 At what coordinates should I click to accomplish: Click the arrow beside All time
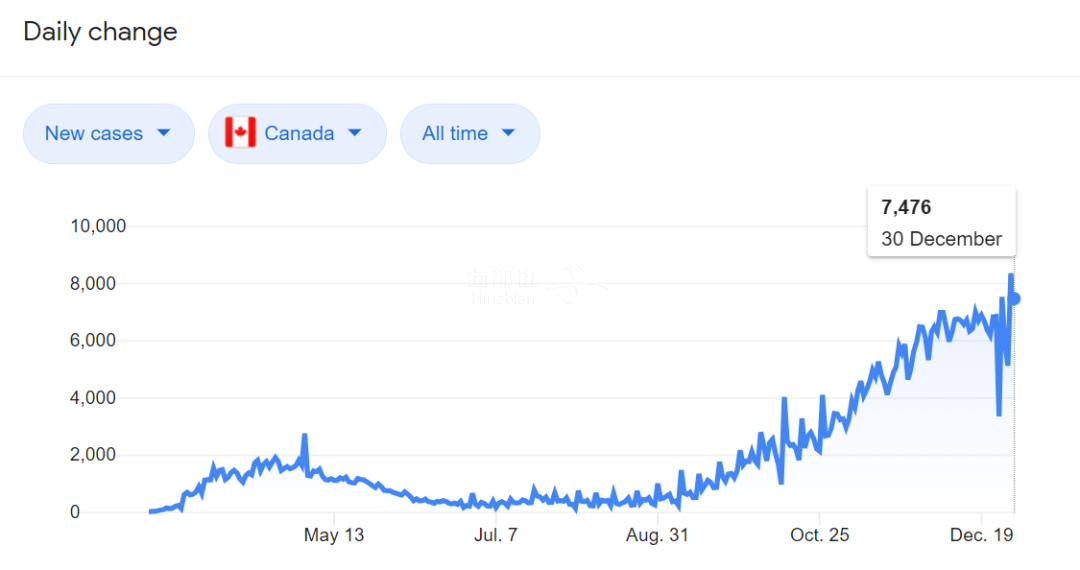(508, 133)
